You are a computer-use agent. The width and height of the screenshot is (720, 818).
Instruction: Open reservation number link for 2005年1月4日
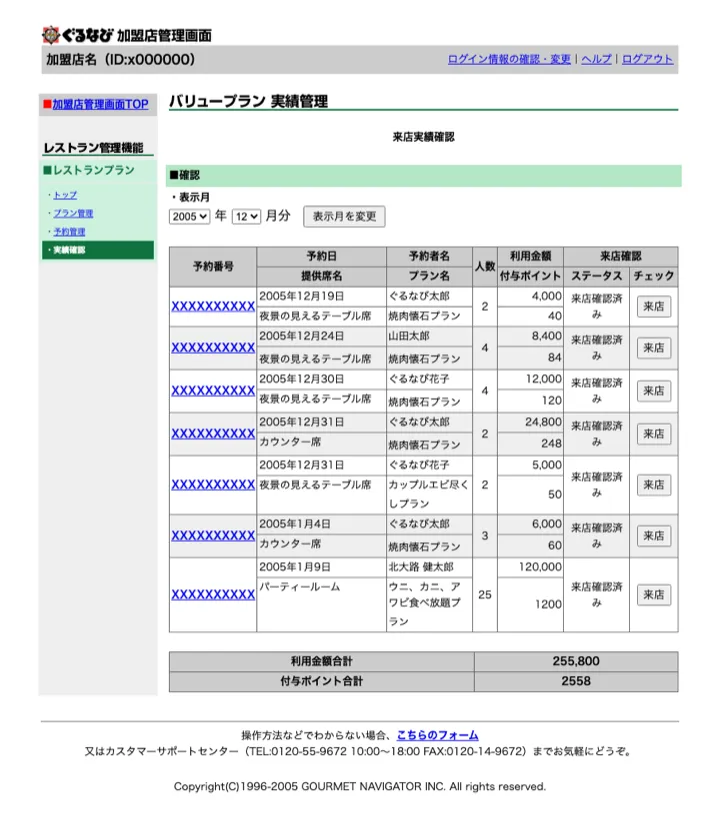pos(213,536)
